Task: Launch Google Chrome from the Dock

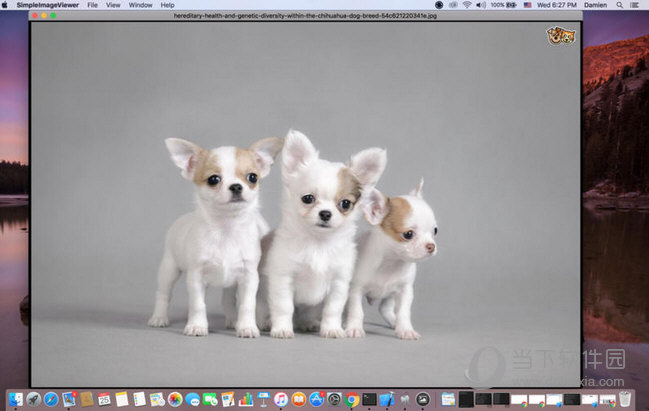Action: click(352, 399)
